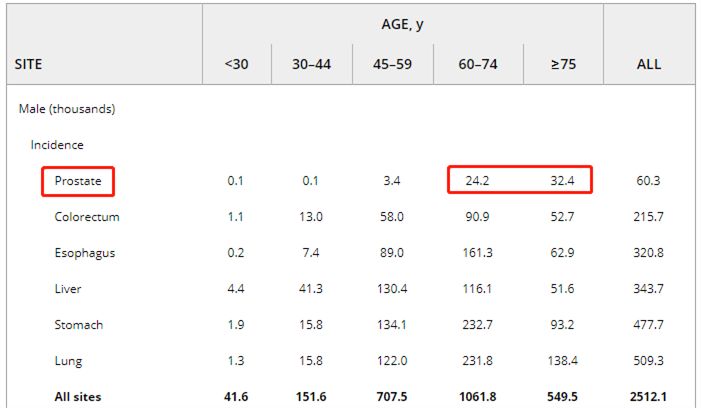Click the ALL column header
This screenshot has width=701, height=408.
pyautogui.click(x=649, y=64)
